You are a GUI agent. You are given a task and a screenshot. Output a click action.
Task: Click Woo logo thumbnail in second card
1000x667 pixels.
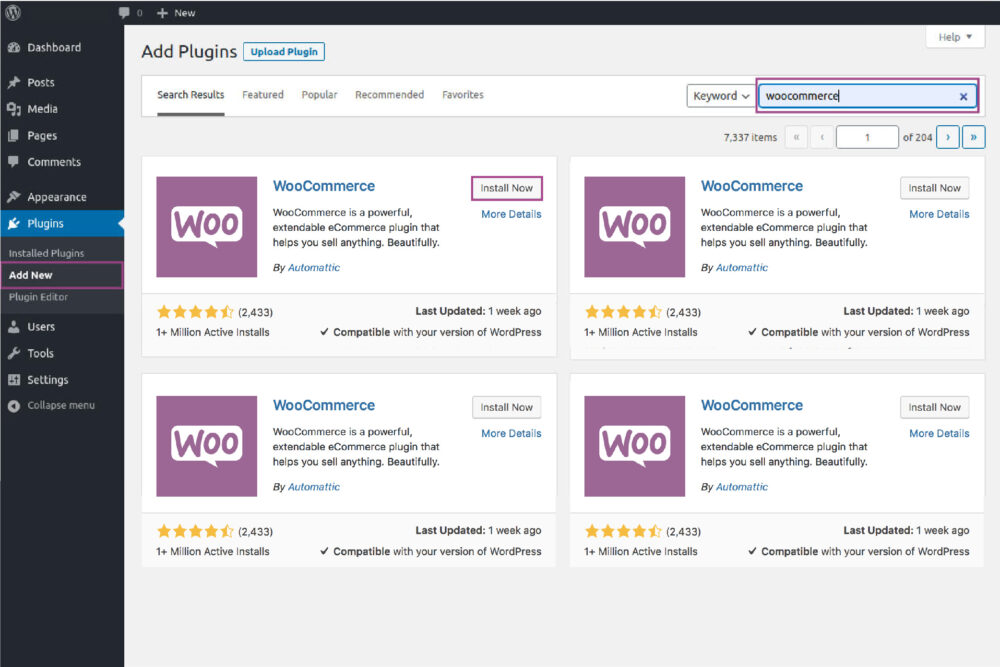(635, 227)
